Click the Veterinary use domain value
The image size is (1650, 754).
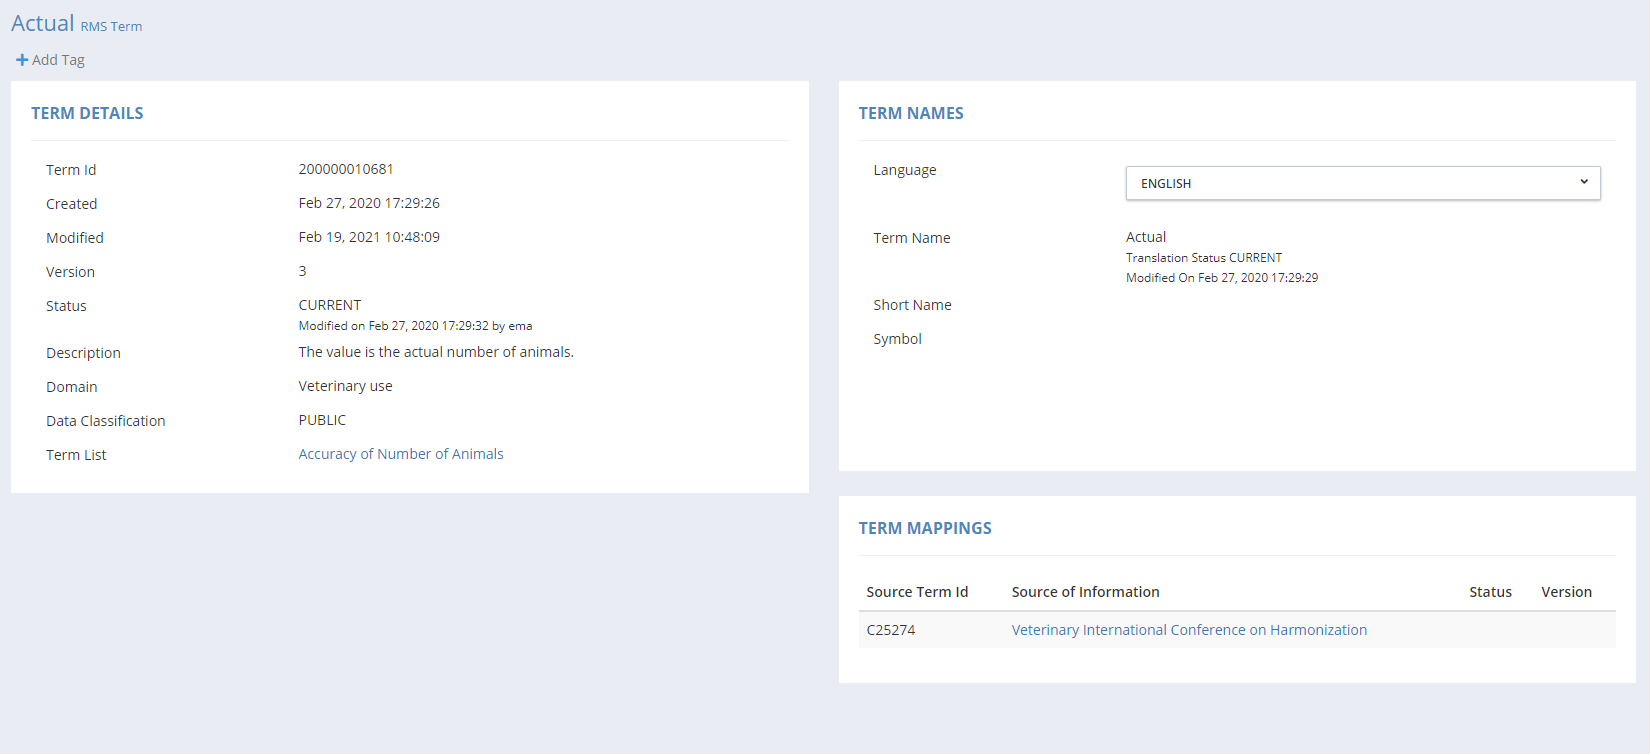345,386
